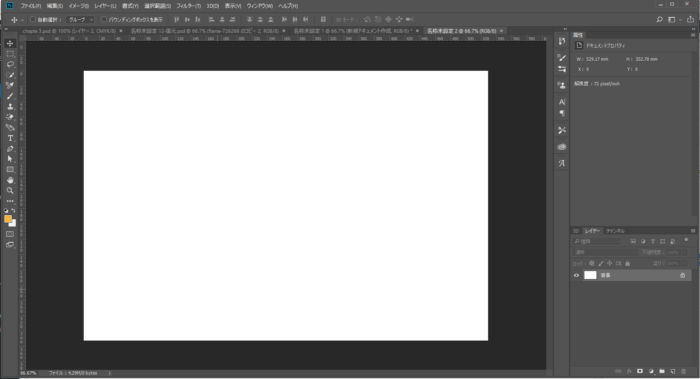Create a new layer with panel icon
The height and width of the screenshot is (379, 700).
click(673, 371)
